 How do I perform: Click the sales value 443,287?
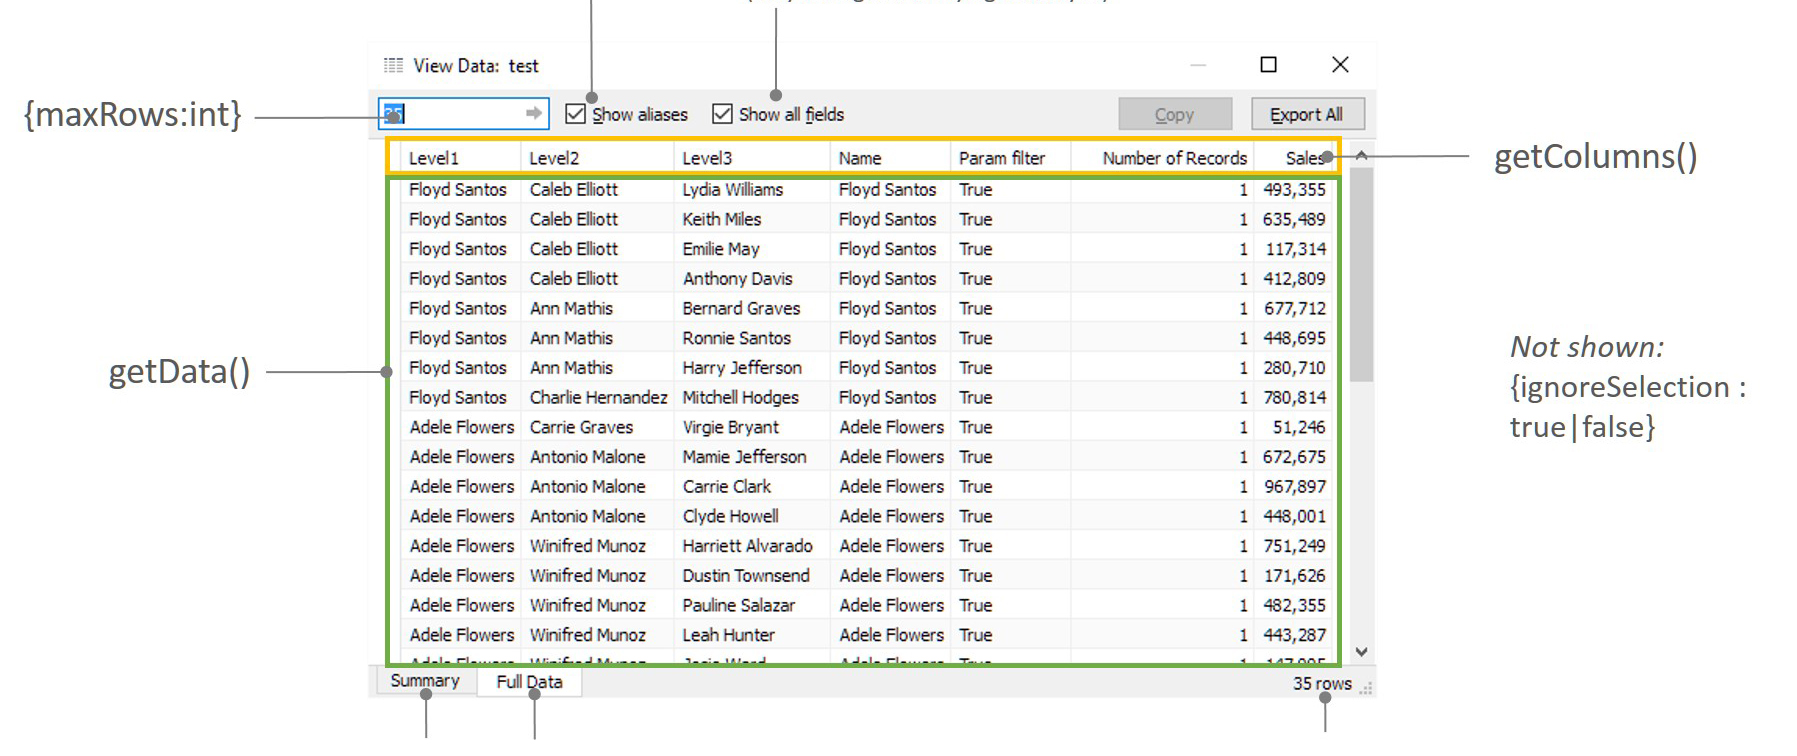(1294, 635)
